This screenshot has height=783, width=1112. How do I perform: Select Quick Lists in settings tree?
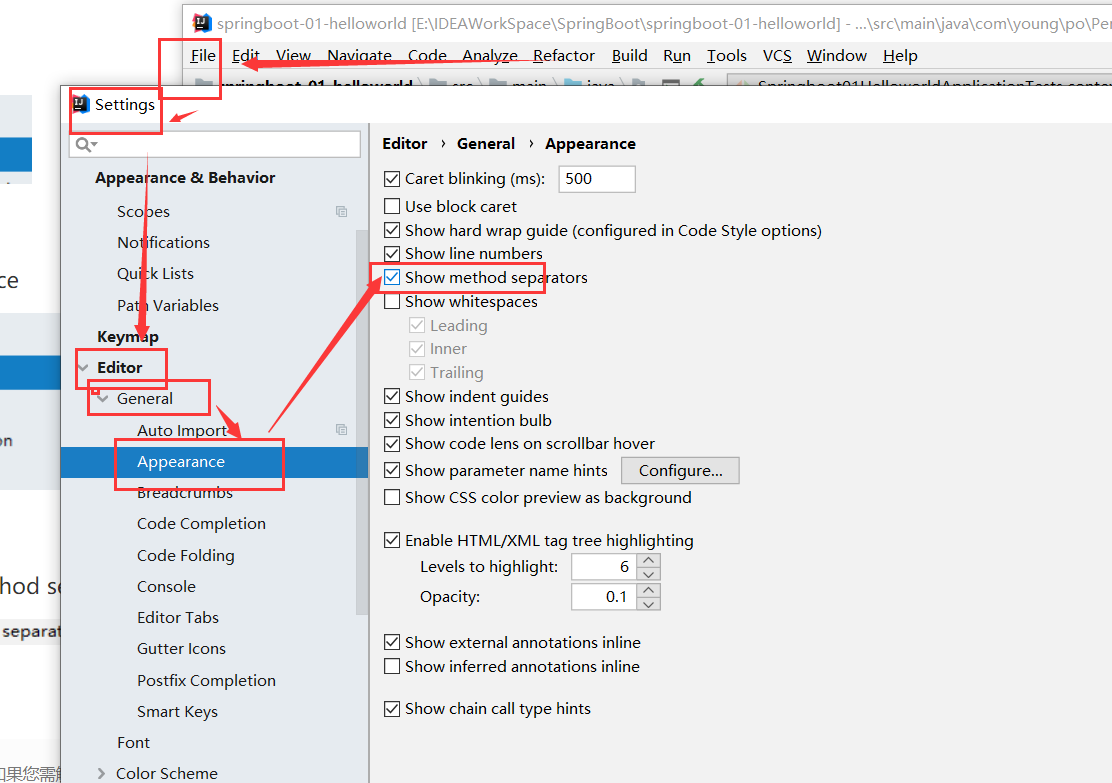coord(155,274)
